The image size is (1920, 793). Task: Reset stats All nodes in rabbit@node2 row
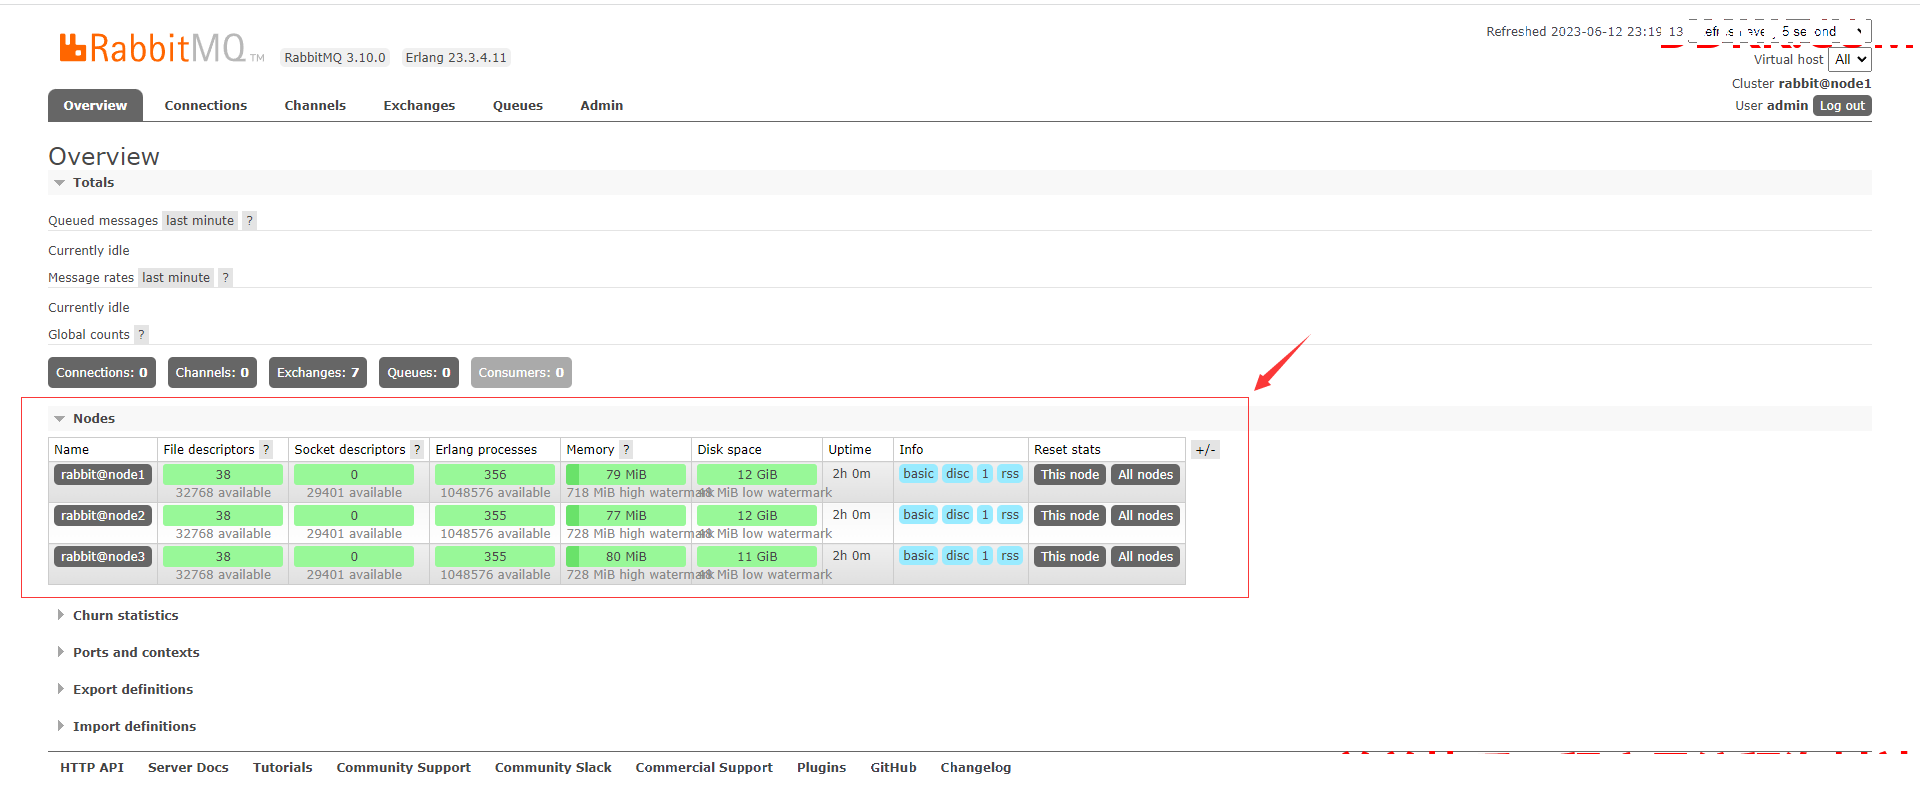click(1146, 516)
